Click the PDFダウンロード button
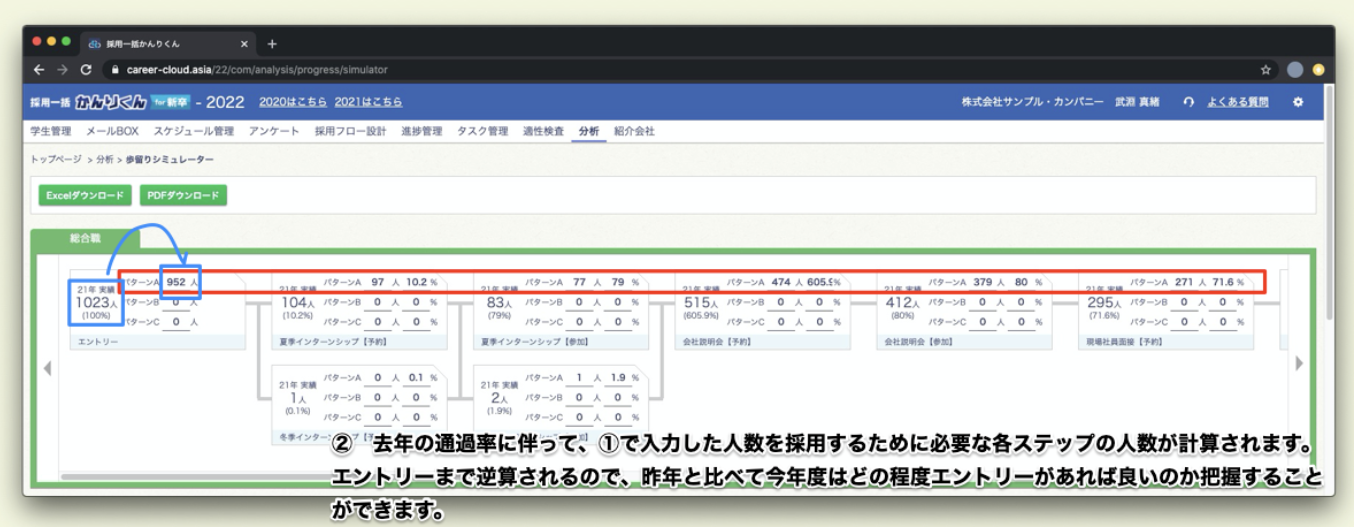 click(183, 195)
